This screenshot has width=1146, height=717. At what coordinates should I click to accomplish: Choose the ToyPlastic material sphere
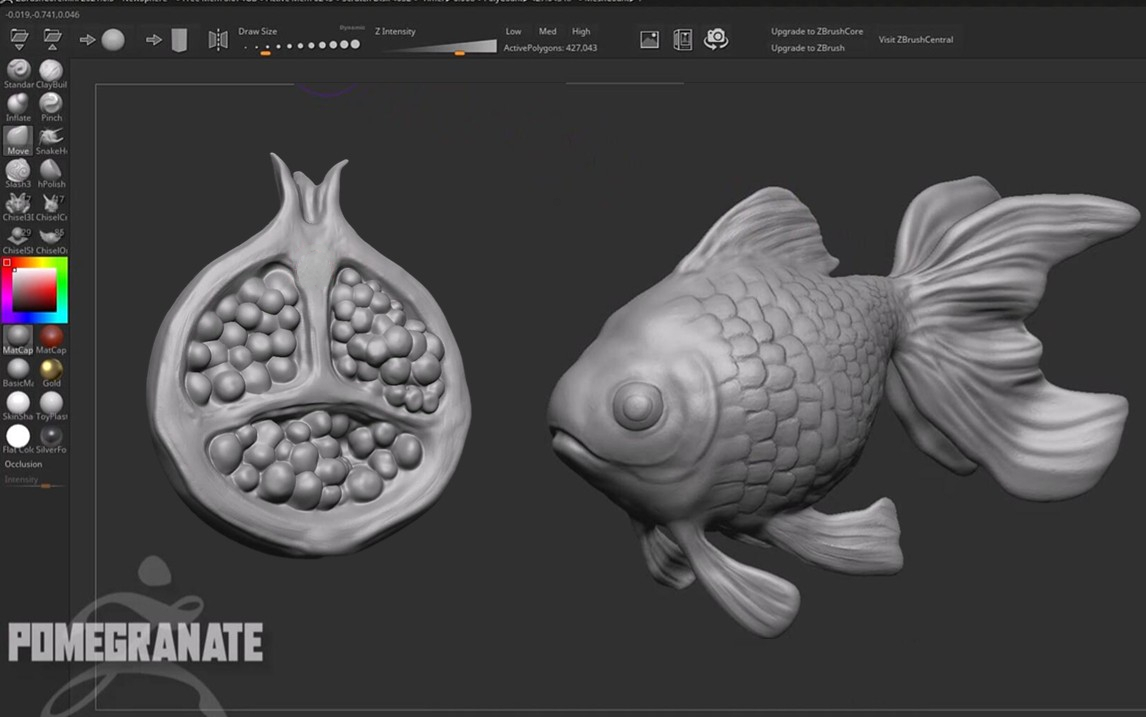coord(50,405)
